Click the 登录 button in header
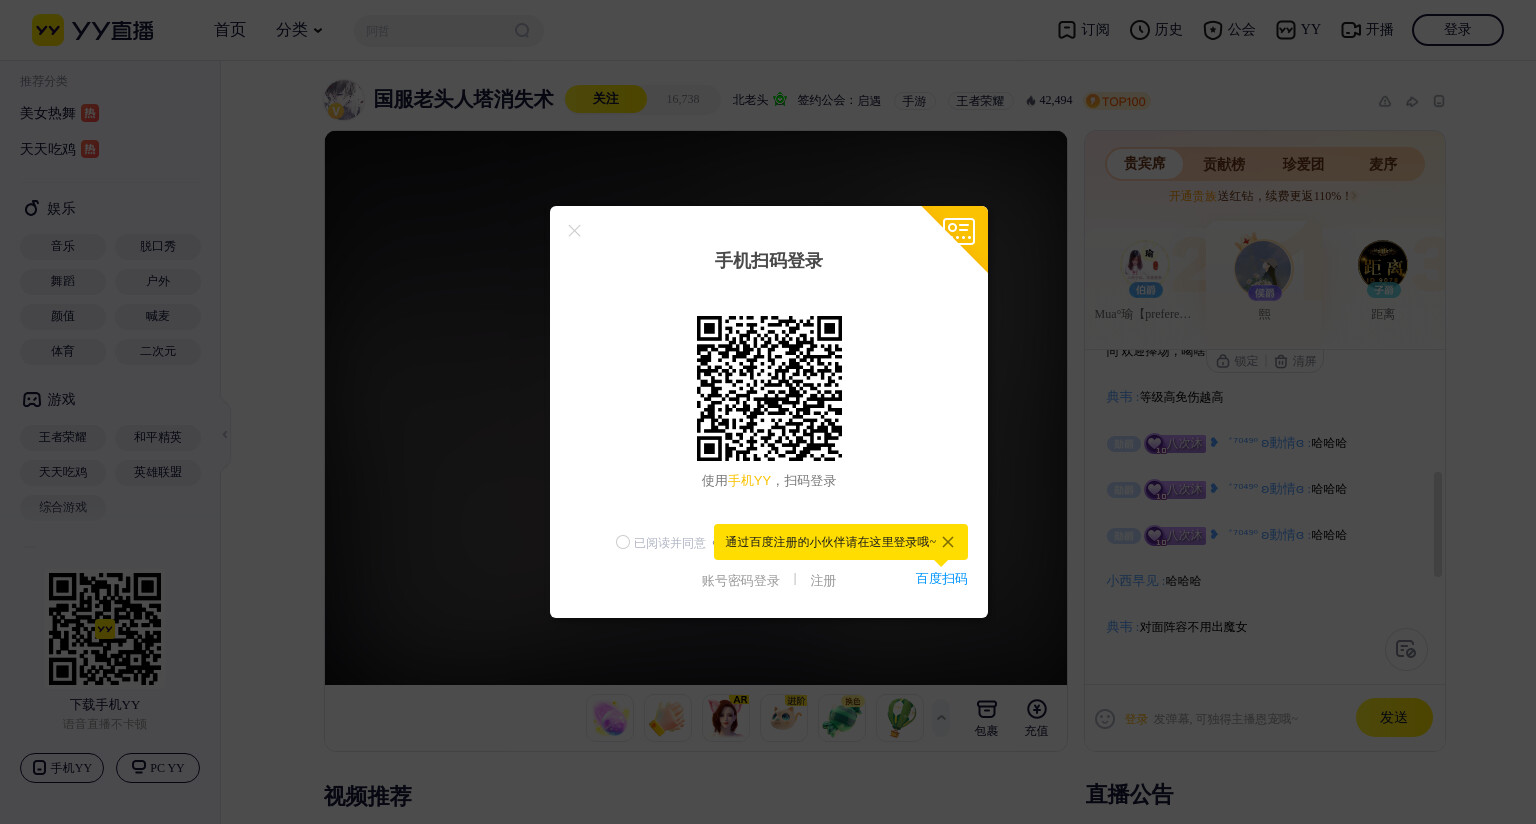Image resolution: width=1536 pixels, height=824 pixels. click(x=1458, y=30)
